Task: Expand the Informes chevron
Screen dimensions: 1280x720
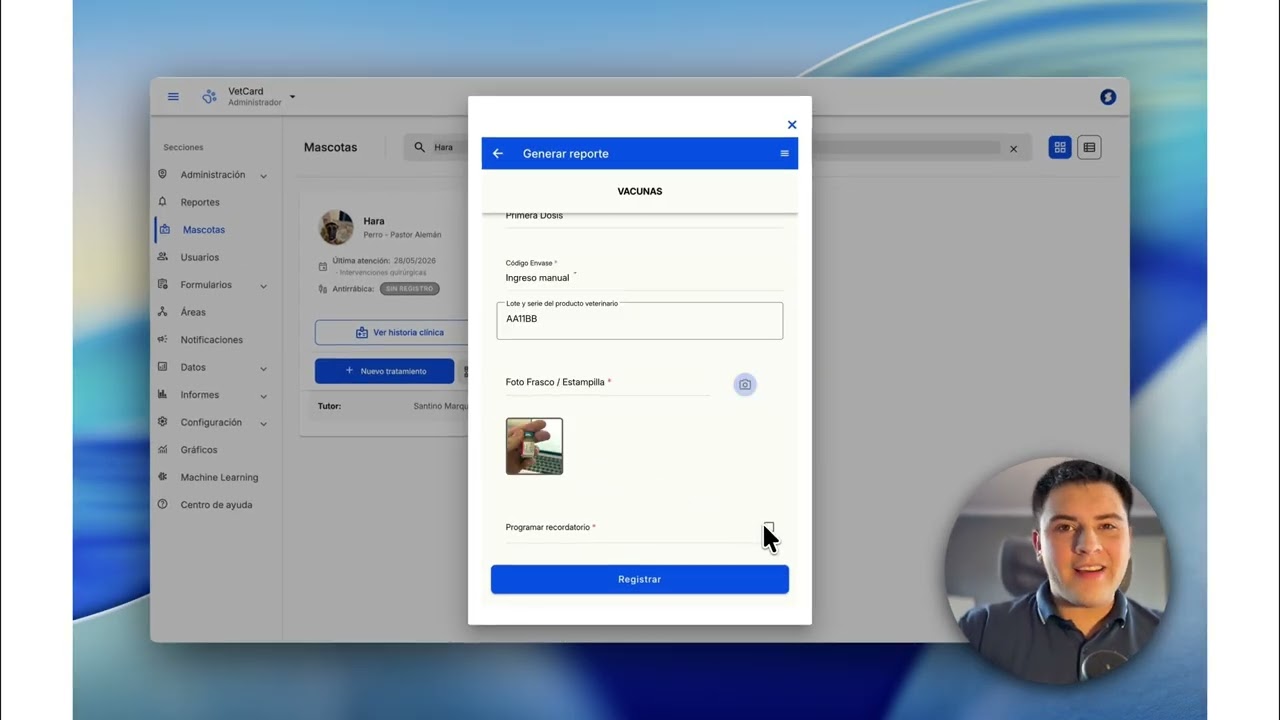Action: pyautogui.click(x=263, y=396)
